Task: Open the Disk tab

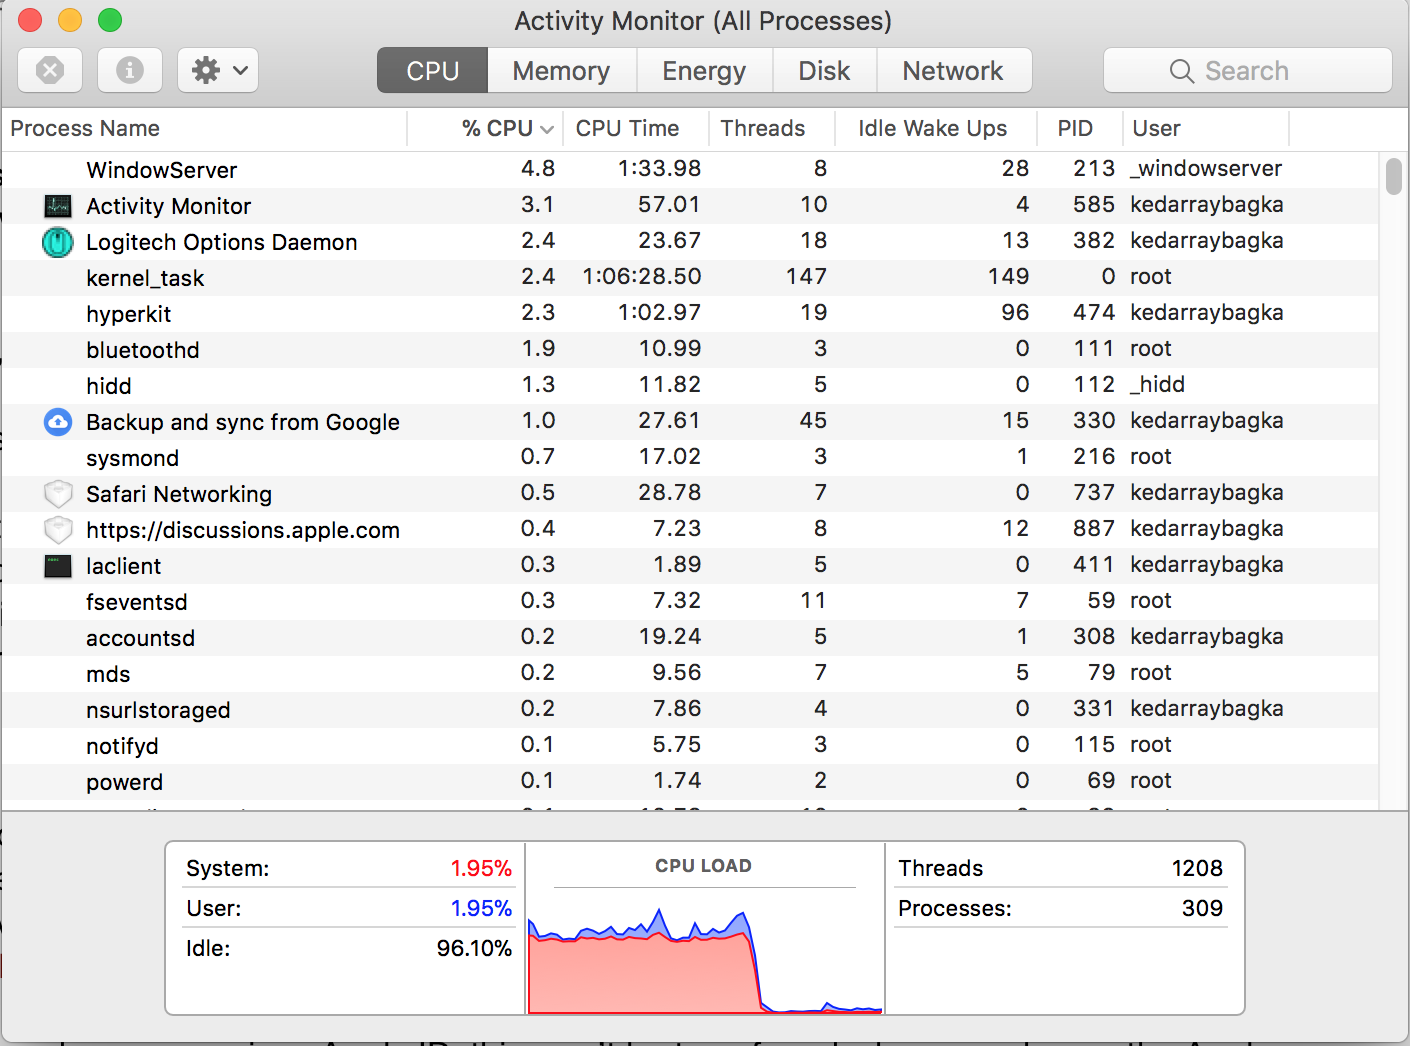Action: pyautogui.click(x=824, y=71)
